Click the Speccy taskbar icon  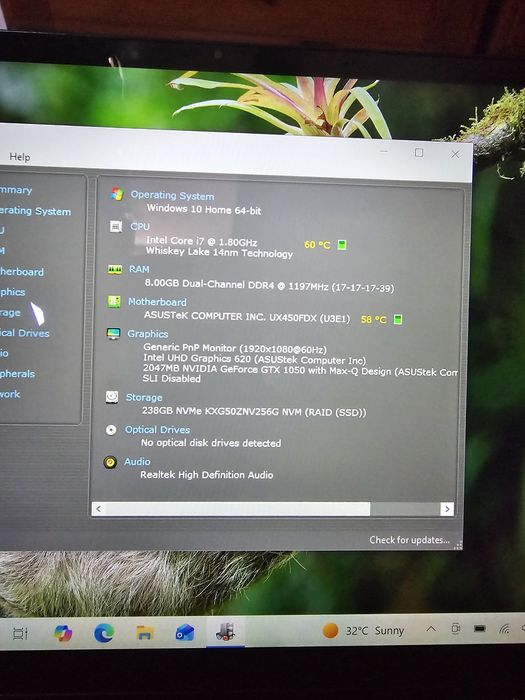[x=225, y=632]
